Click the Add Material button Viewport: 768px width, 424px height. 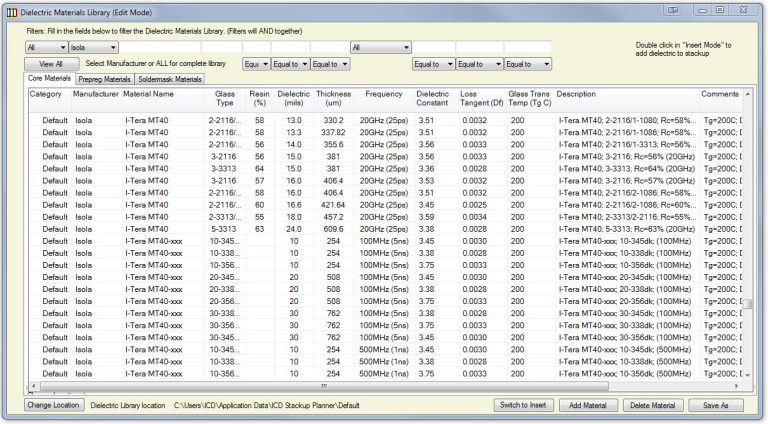click(x=588, y=405)
